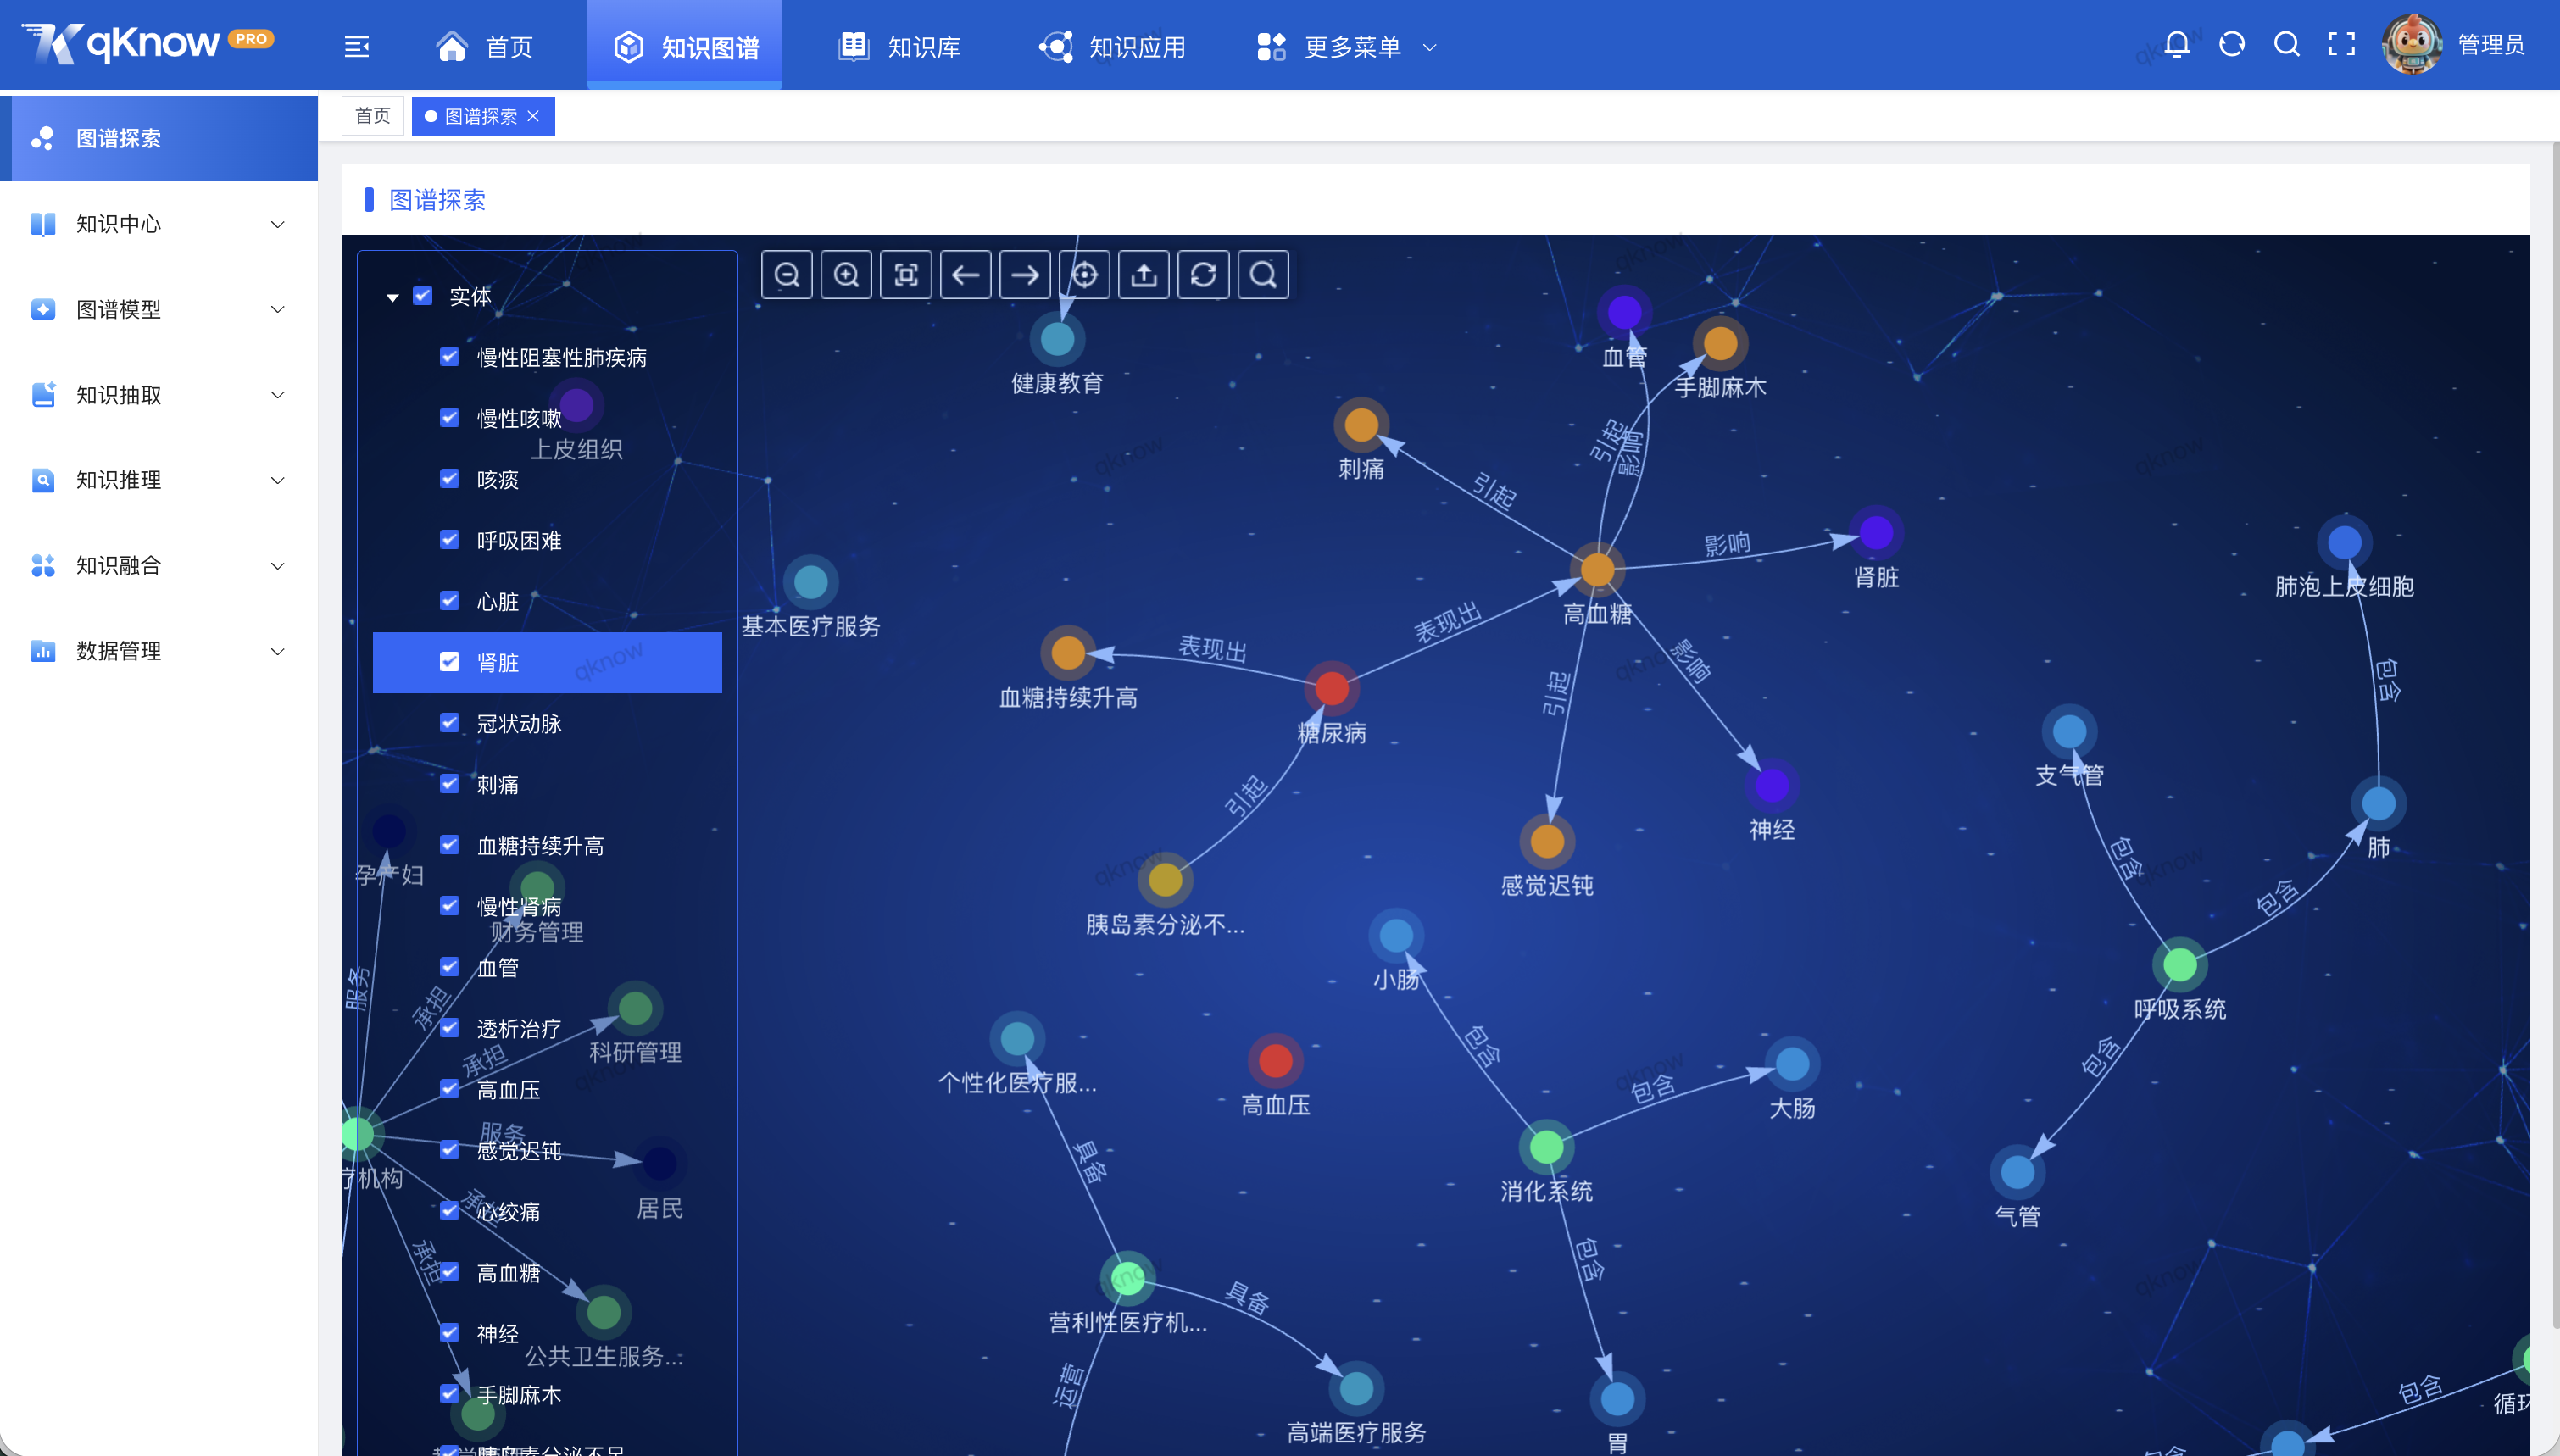Export the graph using the upload icon
This screenshot has height=1456, width=2560.
pos(1145,274)
